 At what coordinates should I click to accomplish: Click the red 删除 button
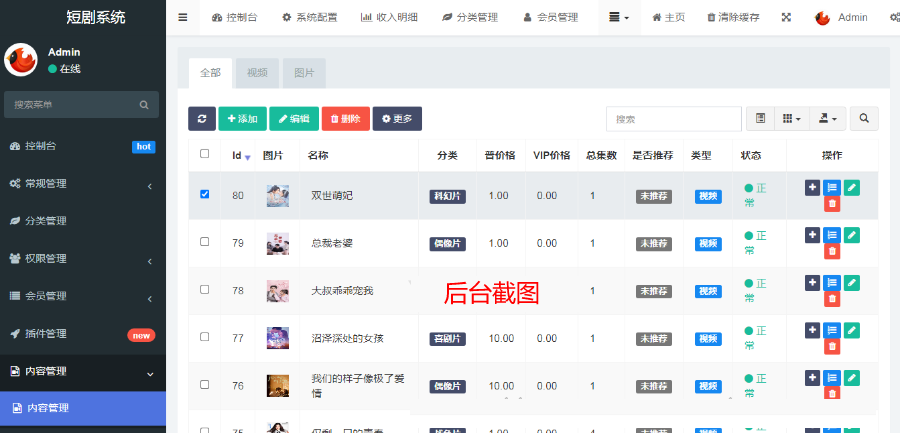click(345, 119)
